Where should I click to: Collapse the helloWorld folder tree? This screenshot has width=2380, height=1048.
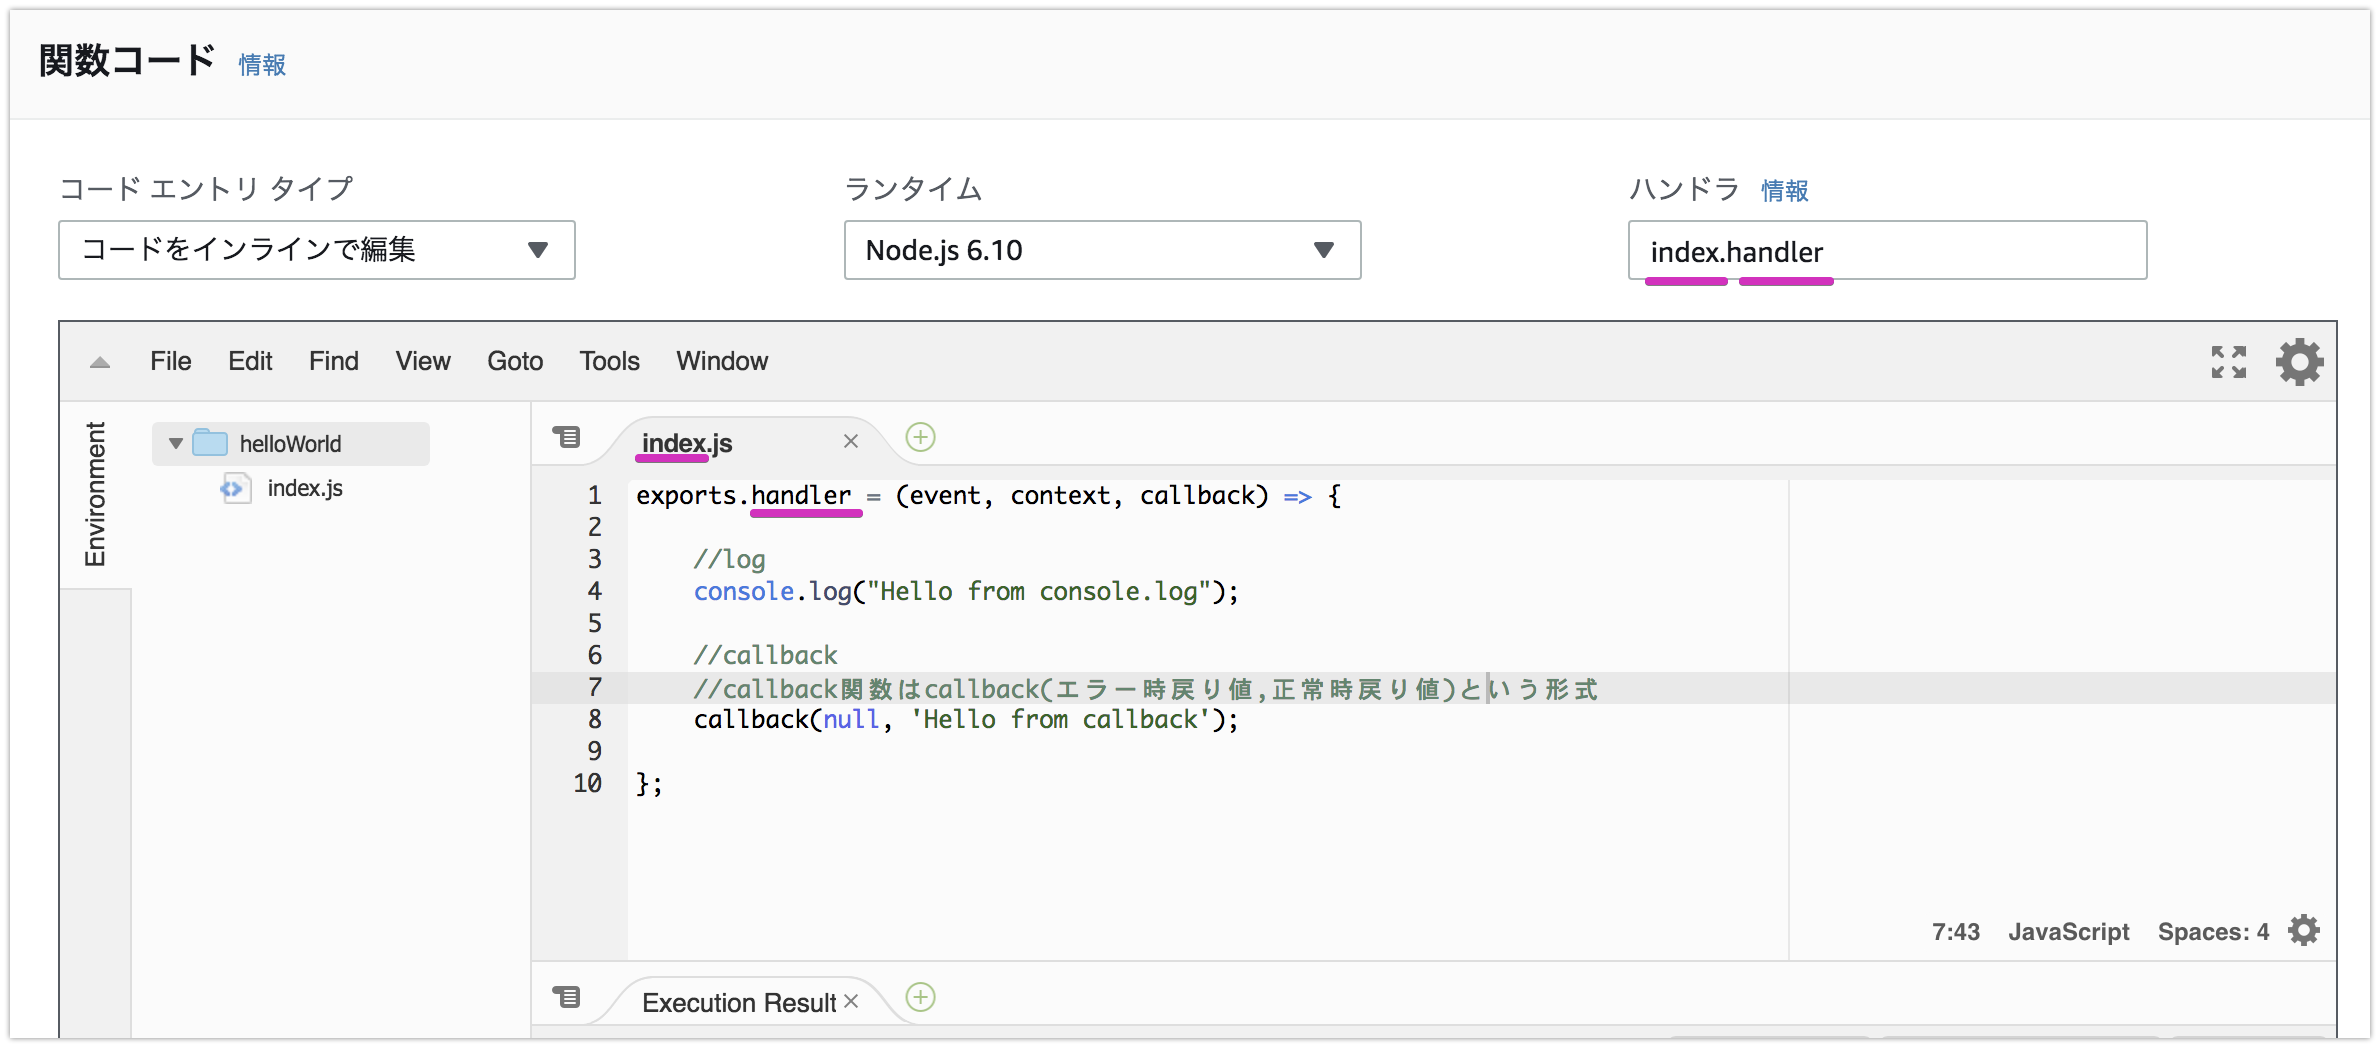click(x=174, y=443)
